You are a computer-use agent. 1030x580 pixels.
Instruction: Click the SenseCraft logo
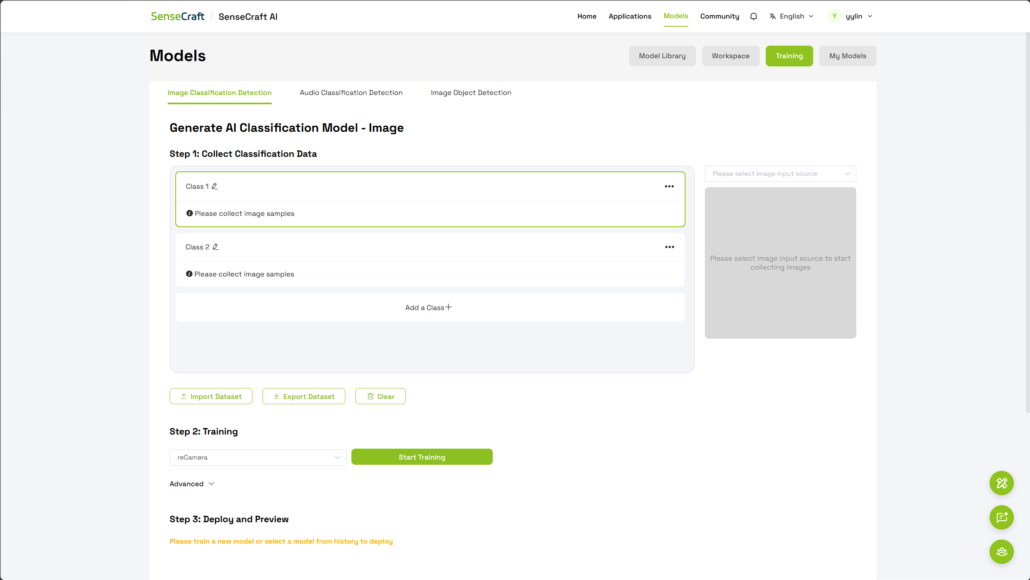[x=177, y=16]
